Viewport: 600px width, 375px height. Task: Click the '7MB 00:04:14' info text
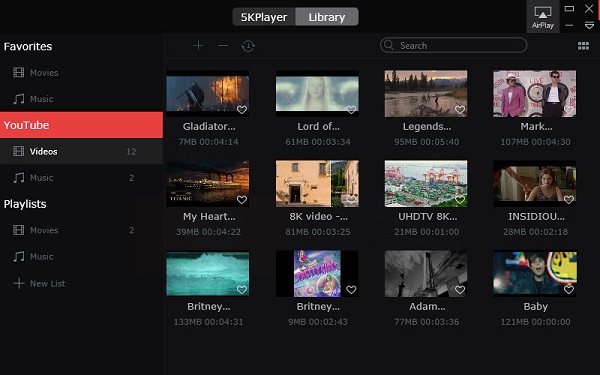[x=209, y=142]
